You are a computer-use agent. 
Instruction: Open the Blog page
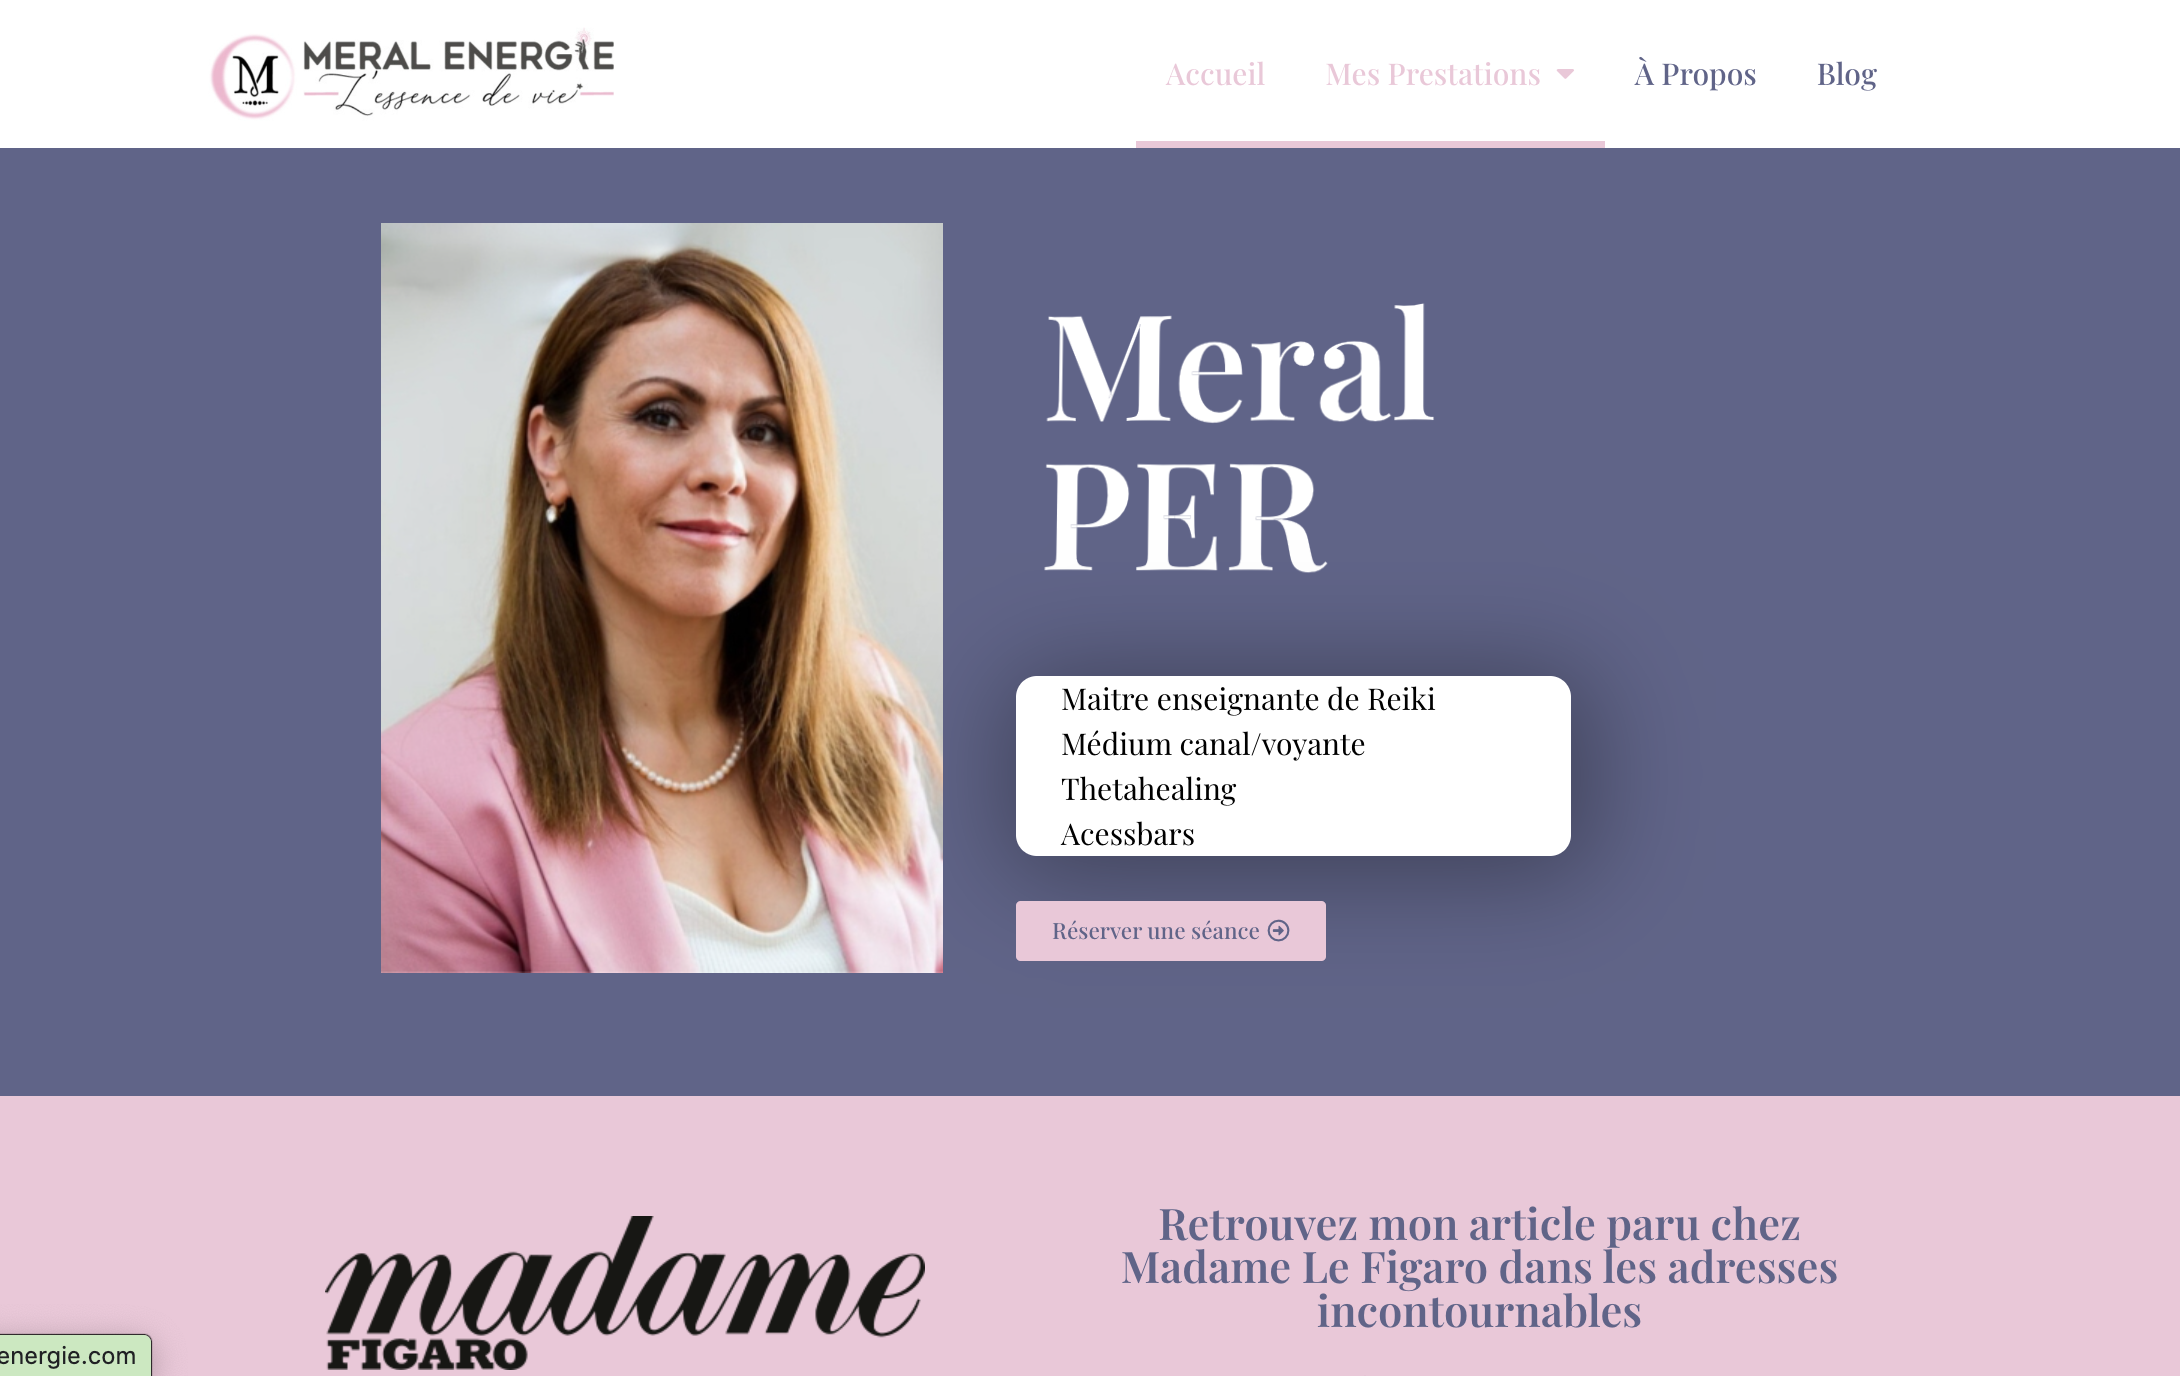pos(1846,74)
